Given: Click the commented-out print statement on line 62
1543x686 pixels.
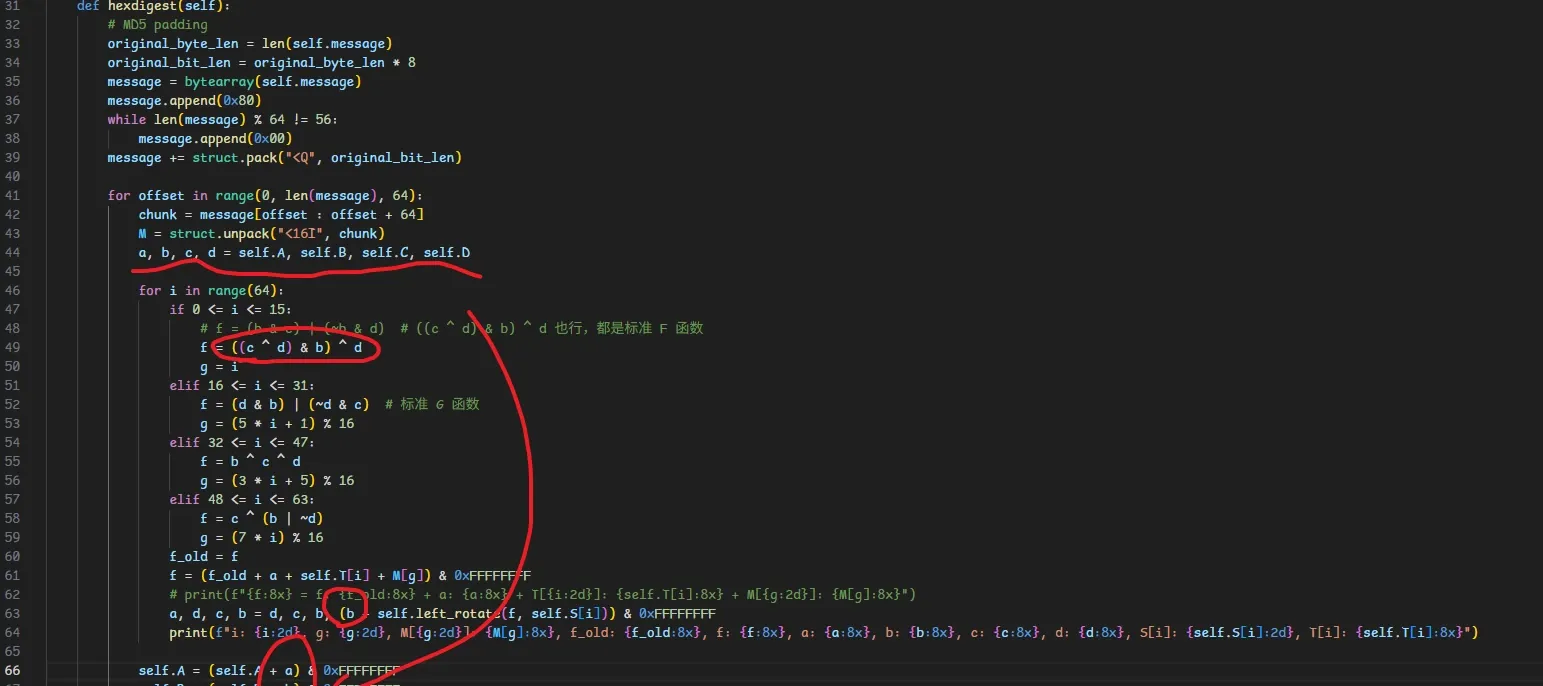Looking at the screenshot, I should (543, 594).
